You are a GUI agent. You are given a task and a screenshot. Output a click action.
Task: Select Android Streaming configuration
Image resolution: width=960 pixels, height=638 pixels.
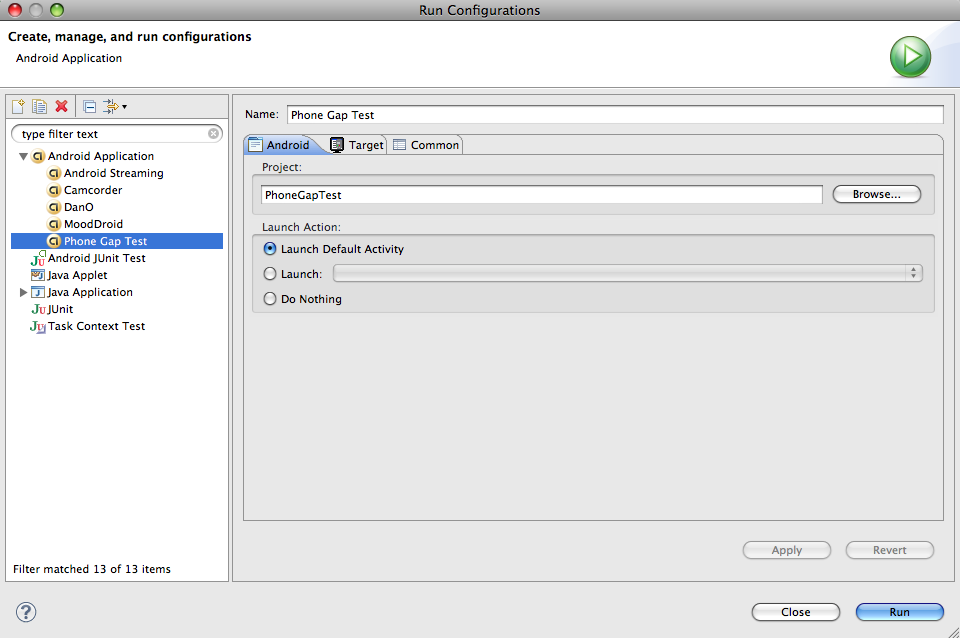point(113,173)
